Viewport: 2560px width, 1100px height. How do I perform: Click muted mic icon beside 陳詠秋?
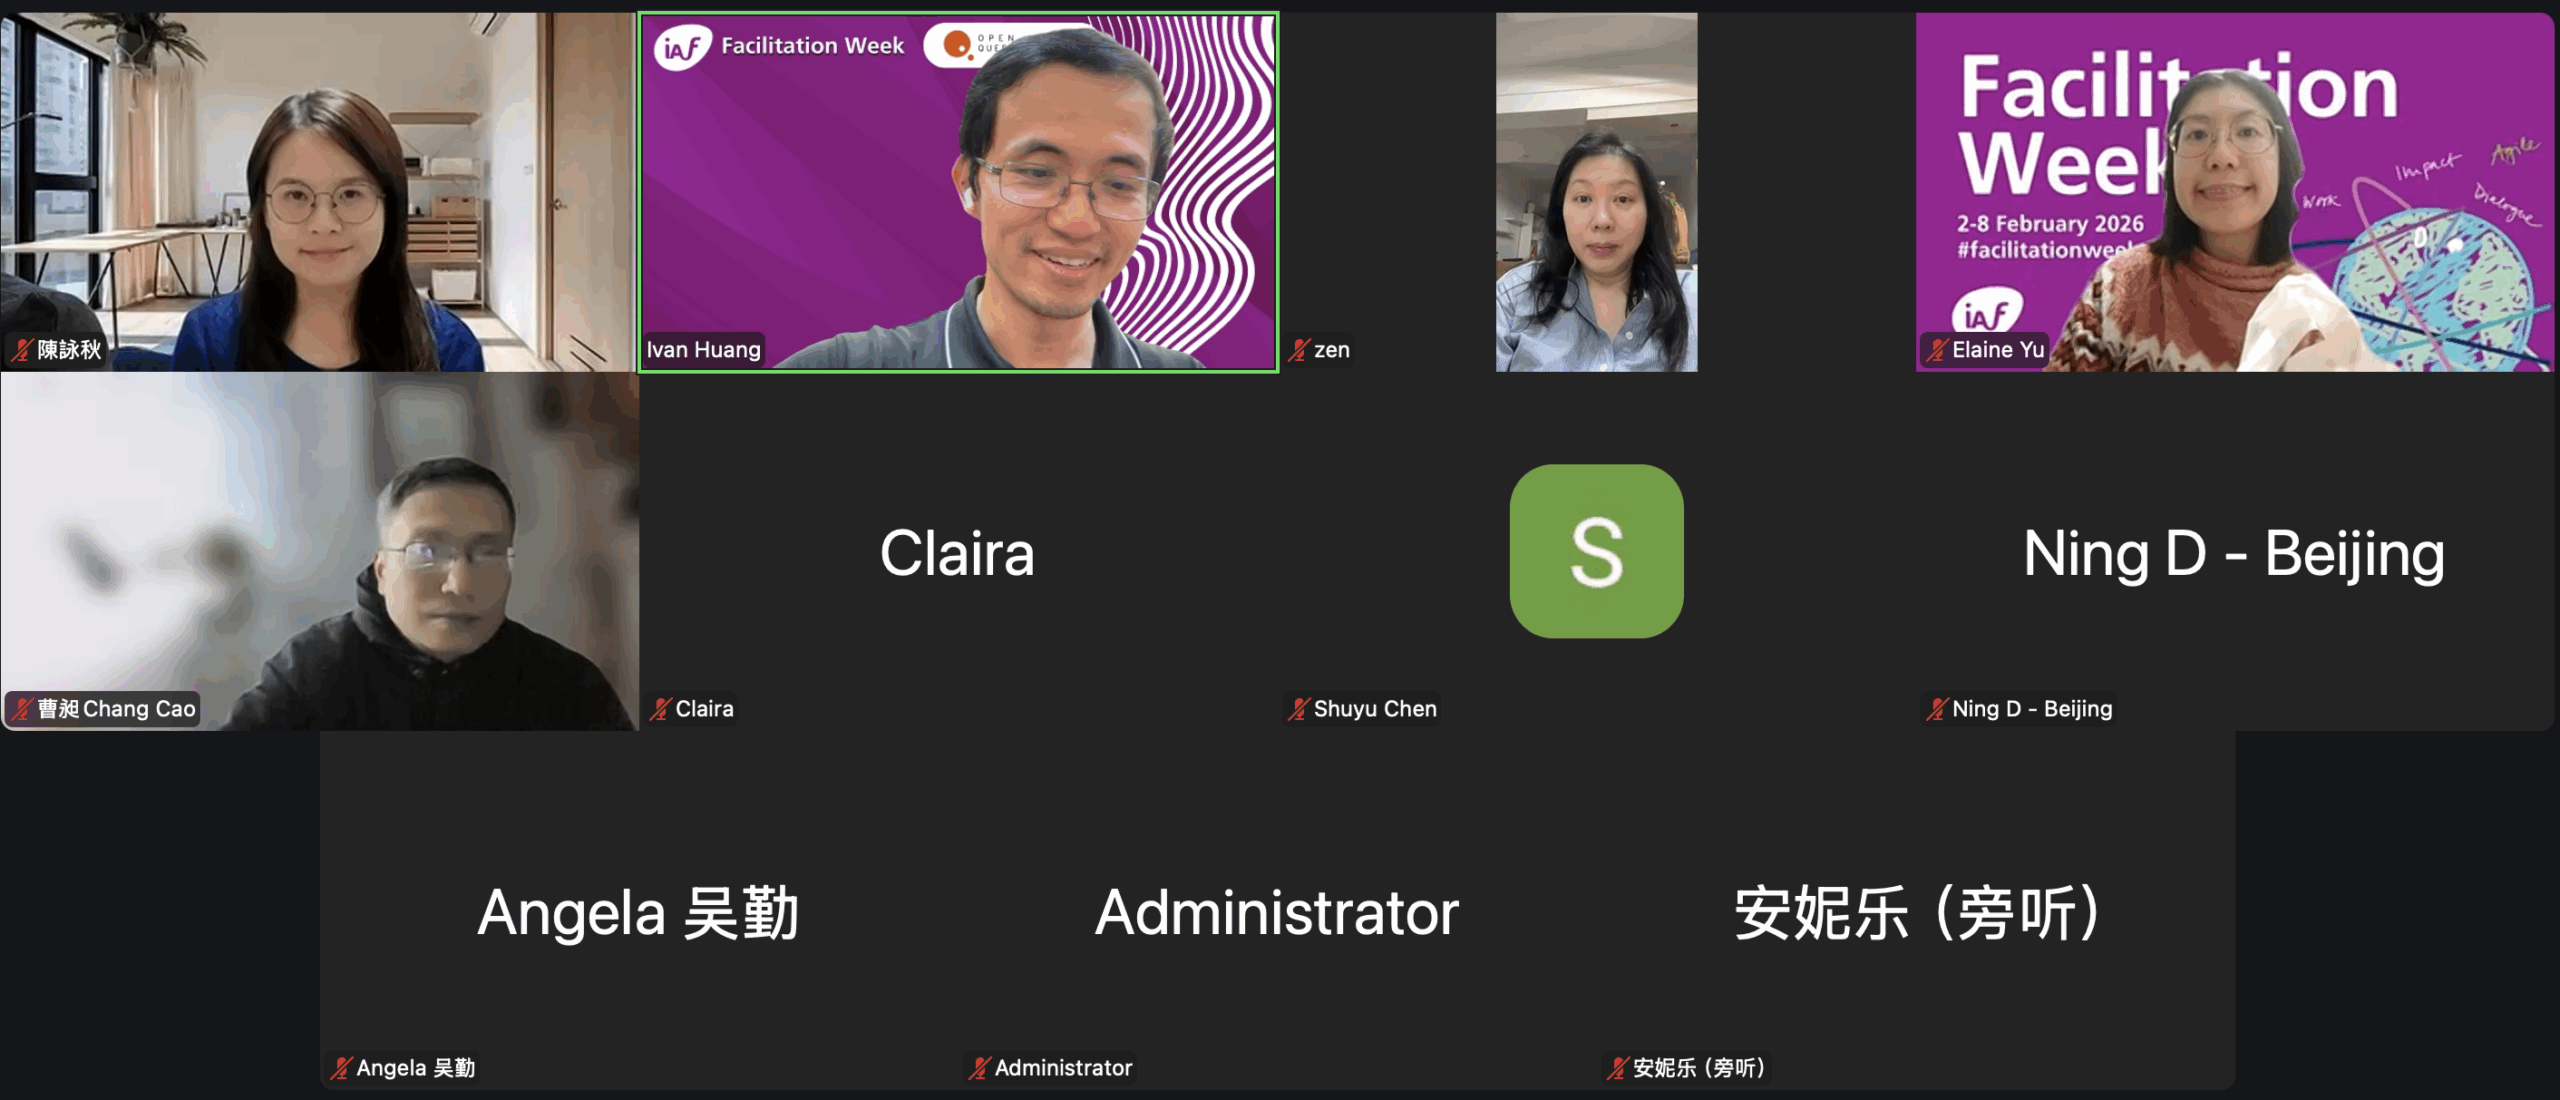click(x=22, y=350)
